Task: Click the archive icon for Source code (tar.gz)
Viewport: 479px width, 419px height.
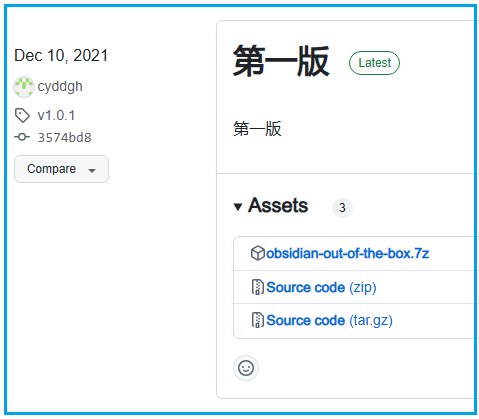Action: [257, 320]
